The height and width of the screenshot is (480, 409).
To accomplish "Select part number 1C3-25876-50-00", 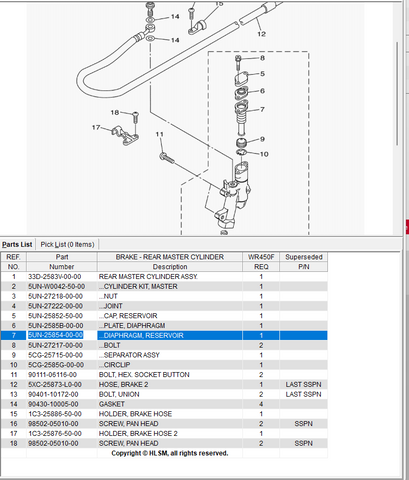I will (55, 433).
